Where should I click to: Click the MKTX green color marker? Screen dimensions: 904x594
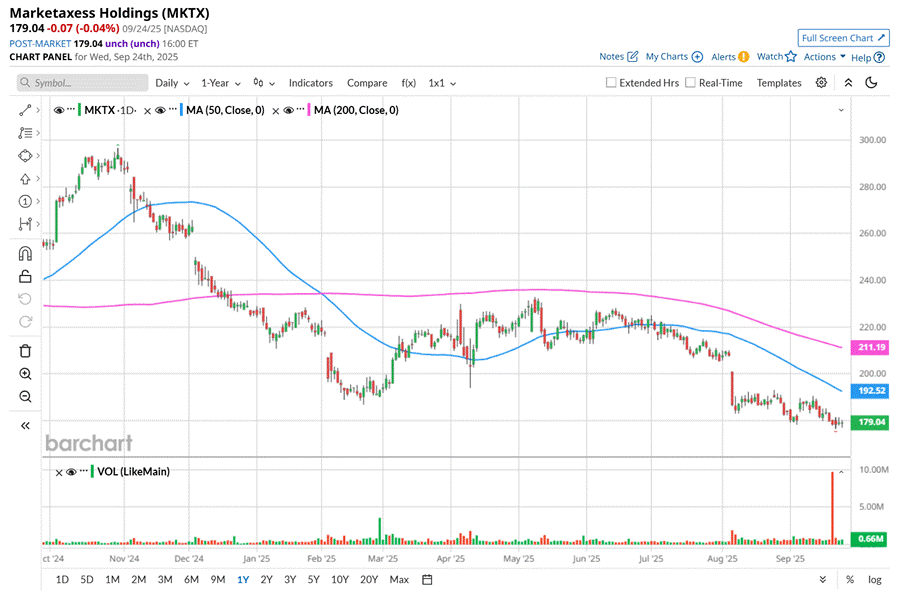(79, 110)
